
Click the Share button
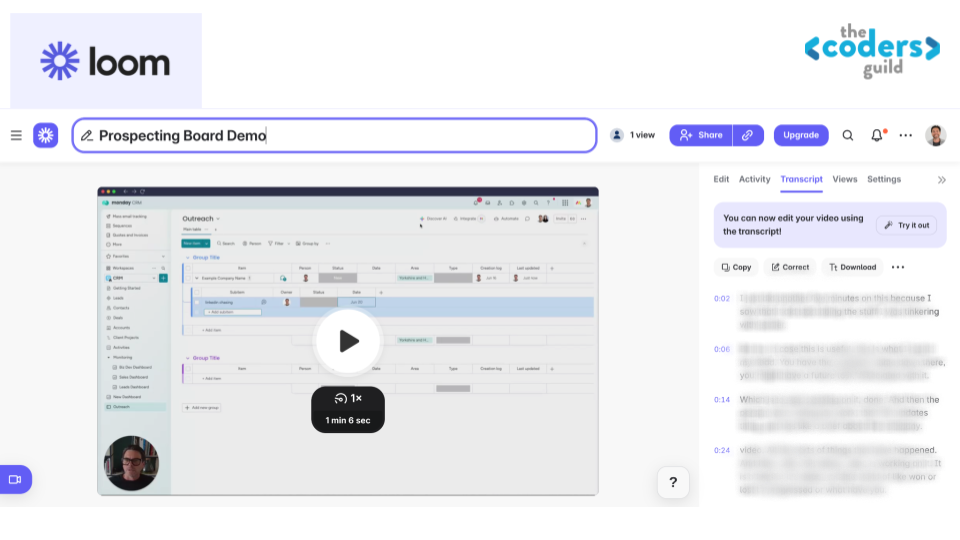point(700,135)
